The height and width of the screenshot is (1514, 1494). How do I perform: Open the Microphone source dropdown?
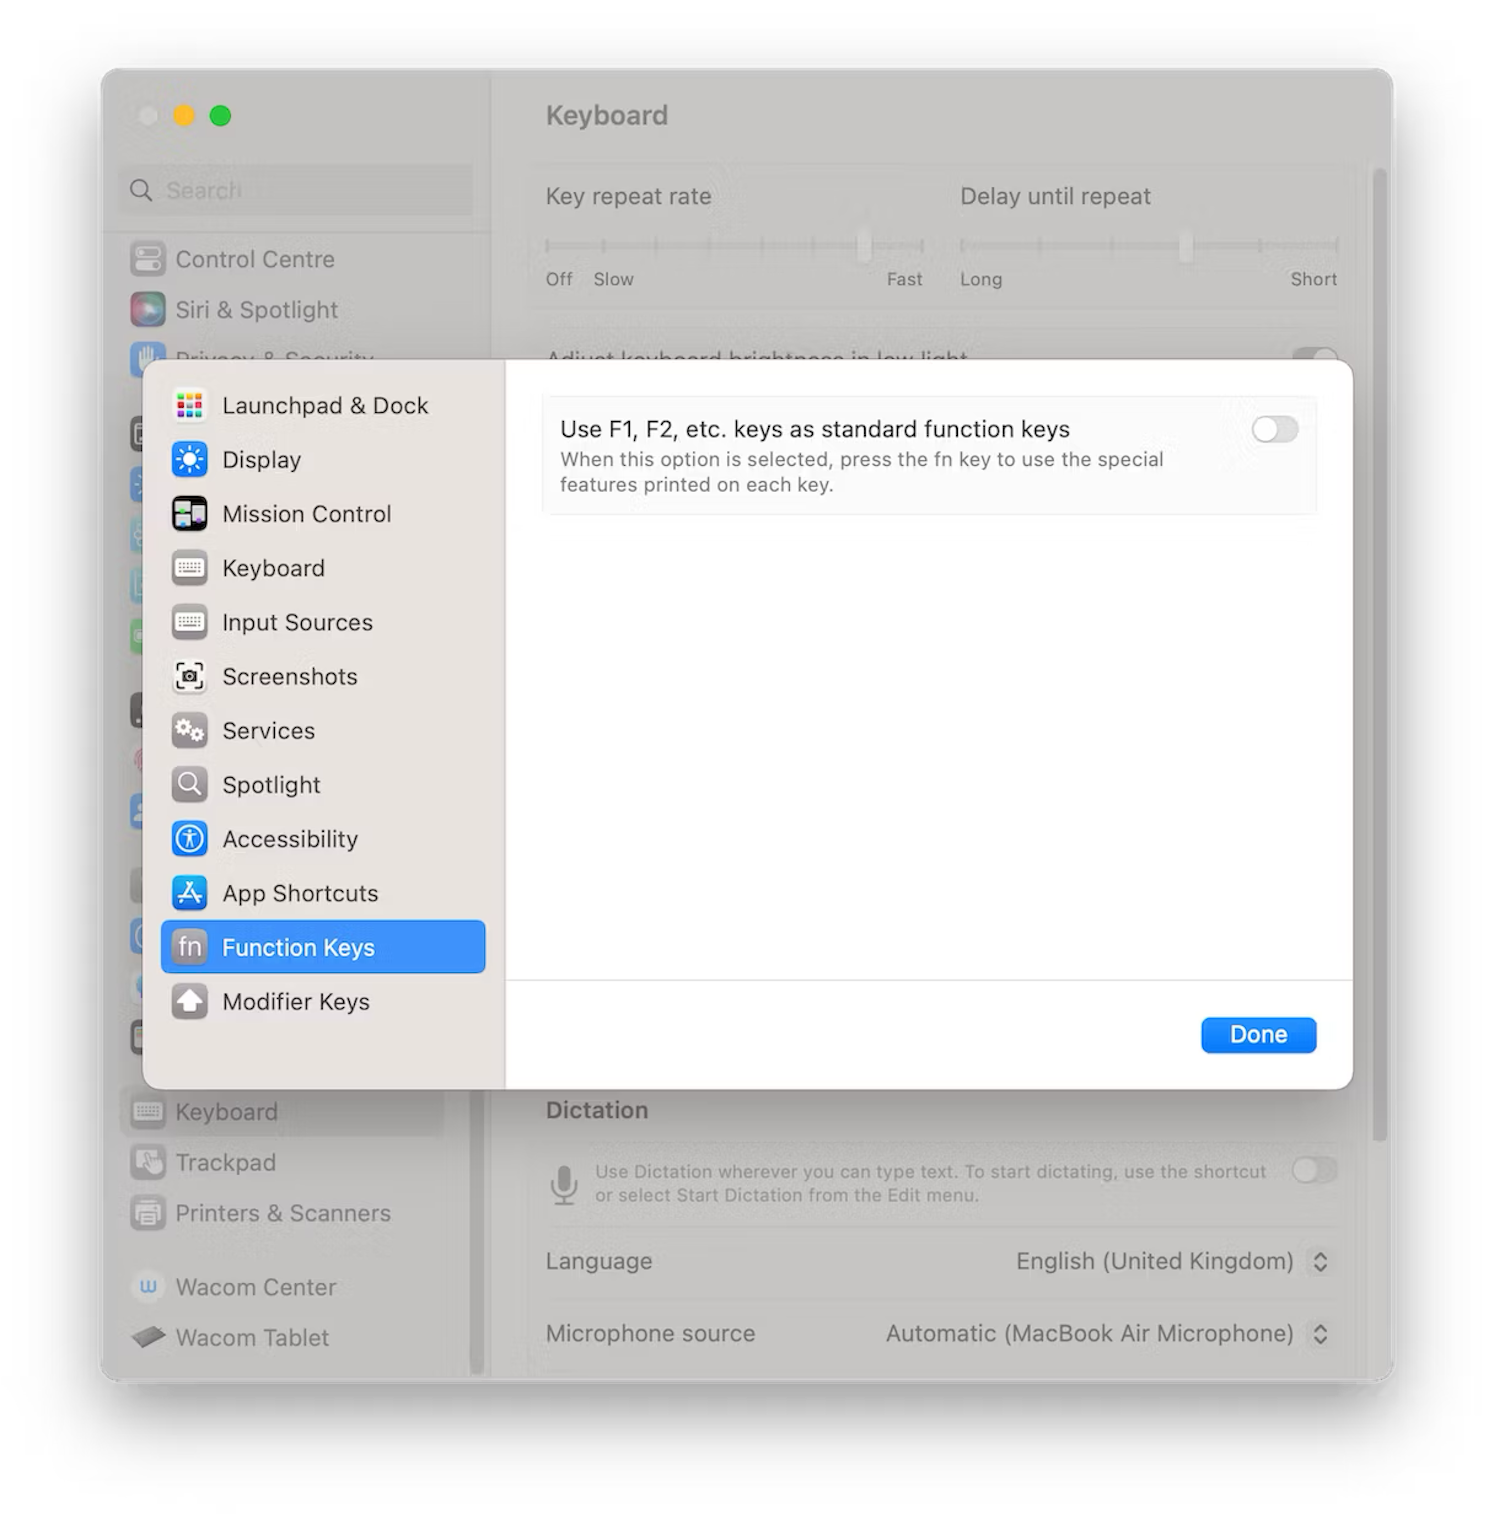1320,1333
